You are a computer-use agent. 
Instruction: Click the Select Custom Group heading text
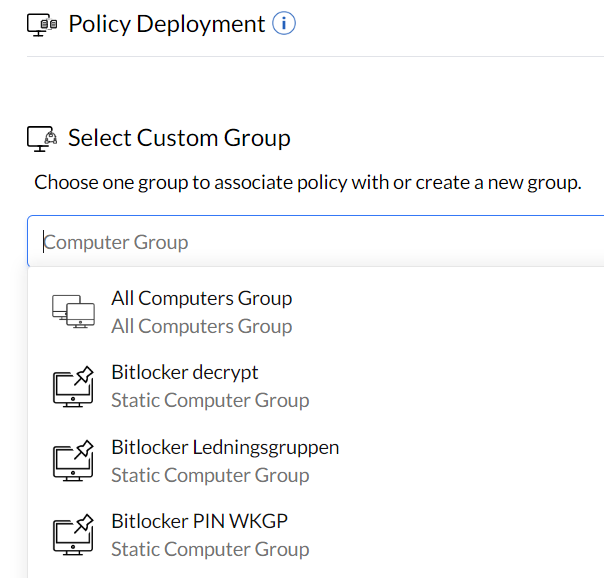[179, 138]
